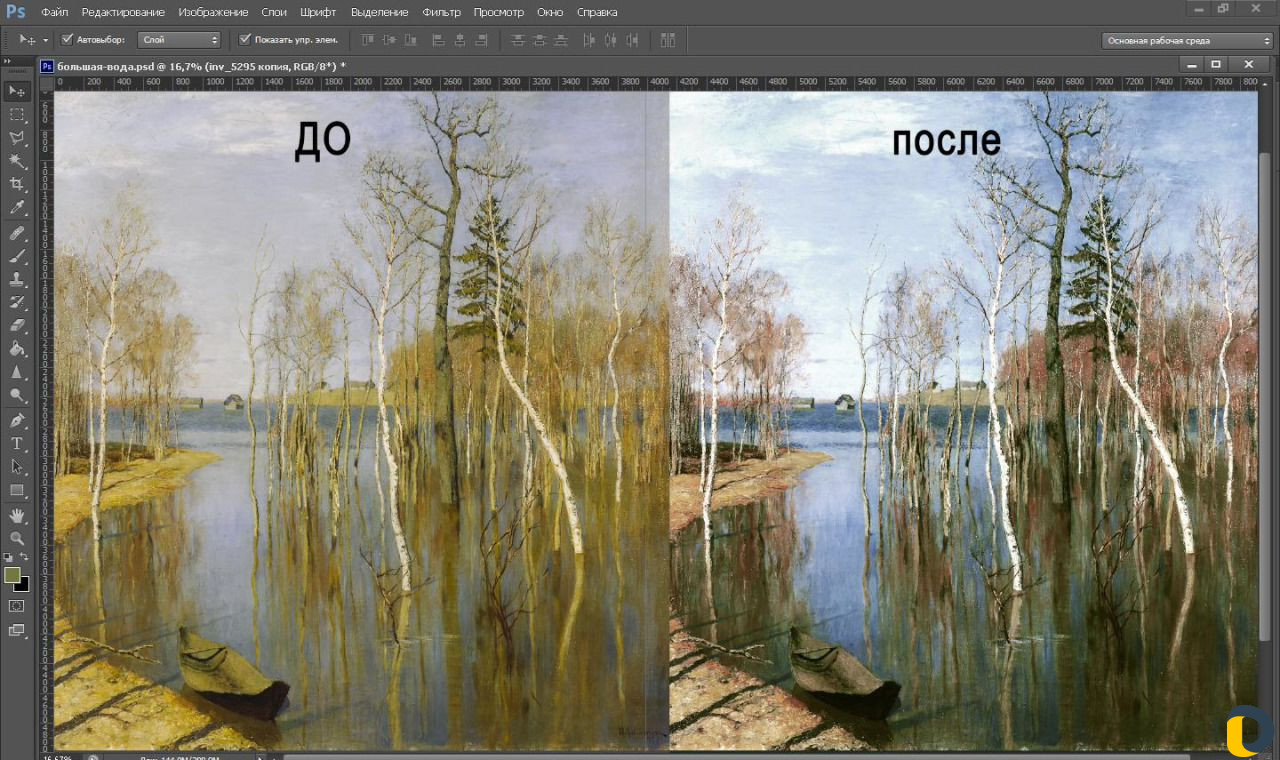The image size is (1280, 760).
Task: Select the Crop tool
Action: point(17,185)
